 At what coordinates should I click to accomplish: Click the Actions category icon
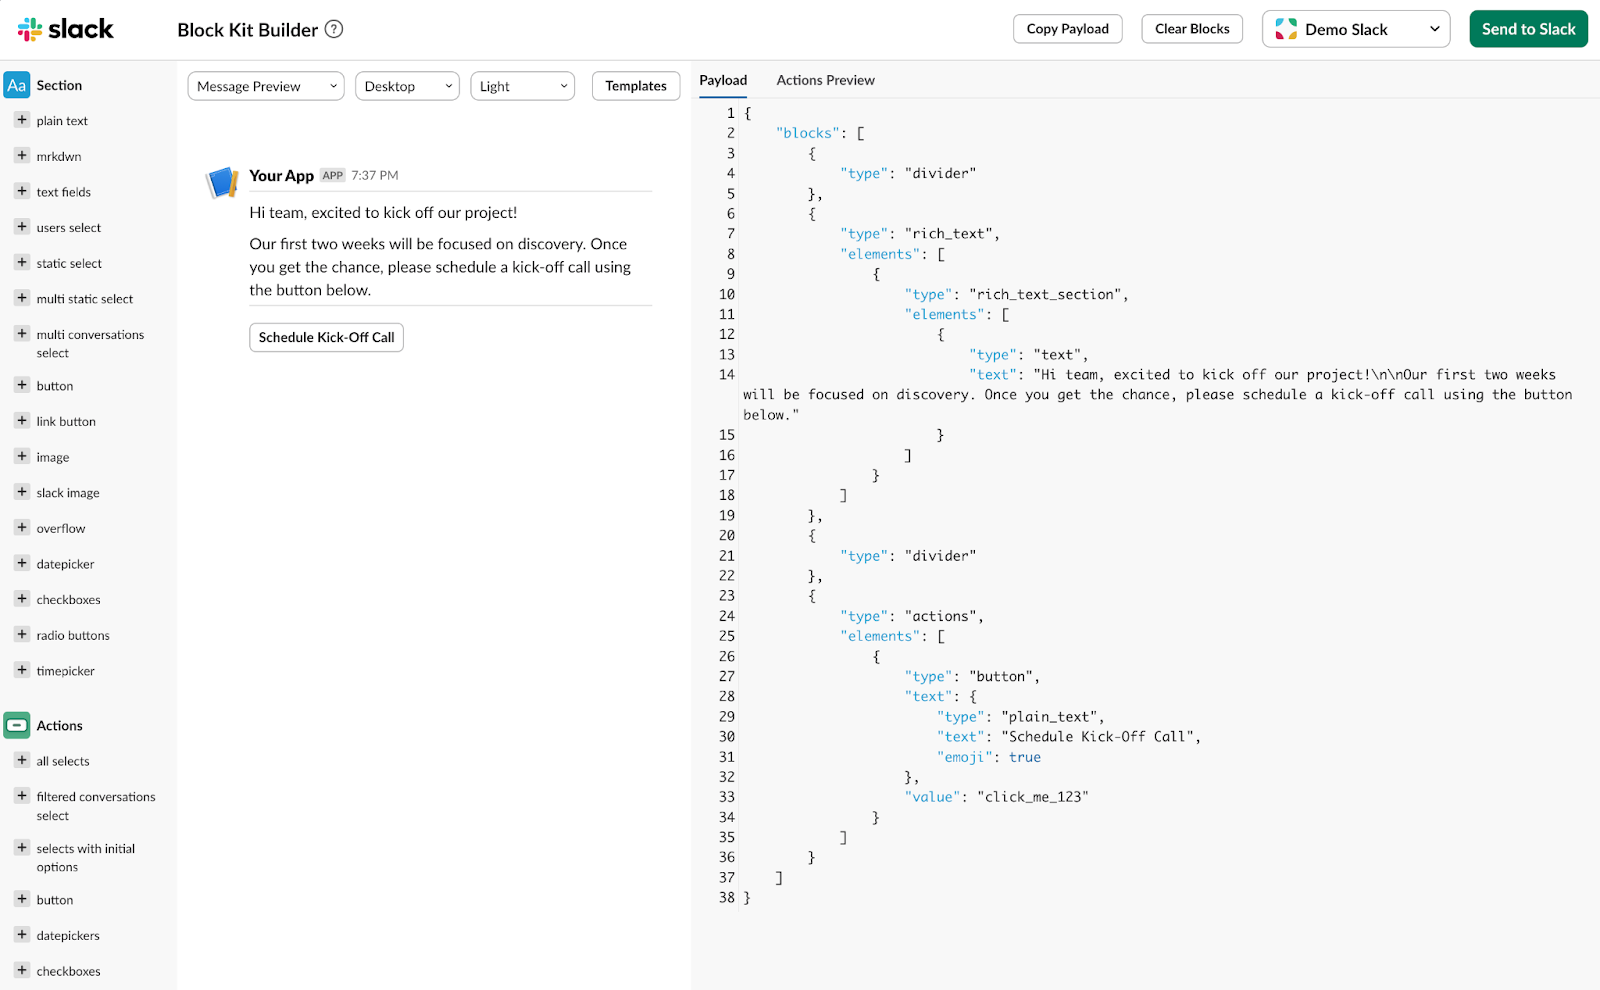pyautogui.click(x=17, y=725)
